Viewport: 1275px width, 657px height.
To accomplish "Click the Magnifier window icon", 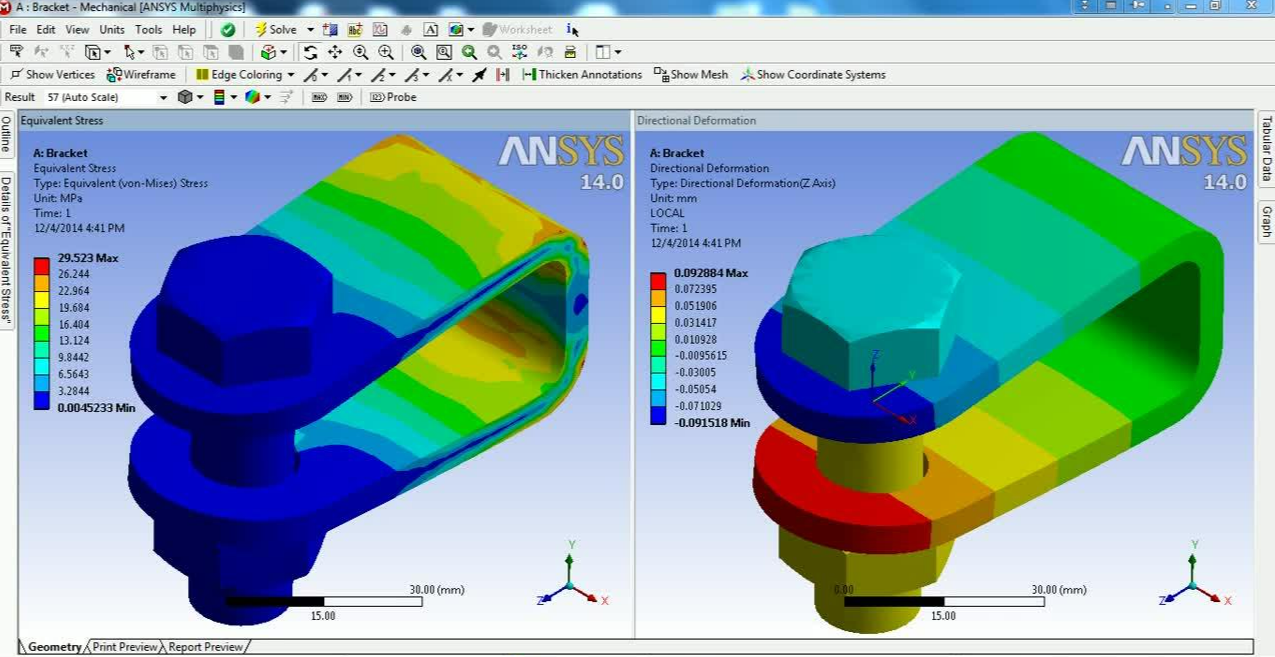I will pyautogui.click(x=444, y=52).
